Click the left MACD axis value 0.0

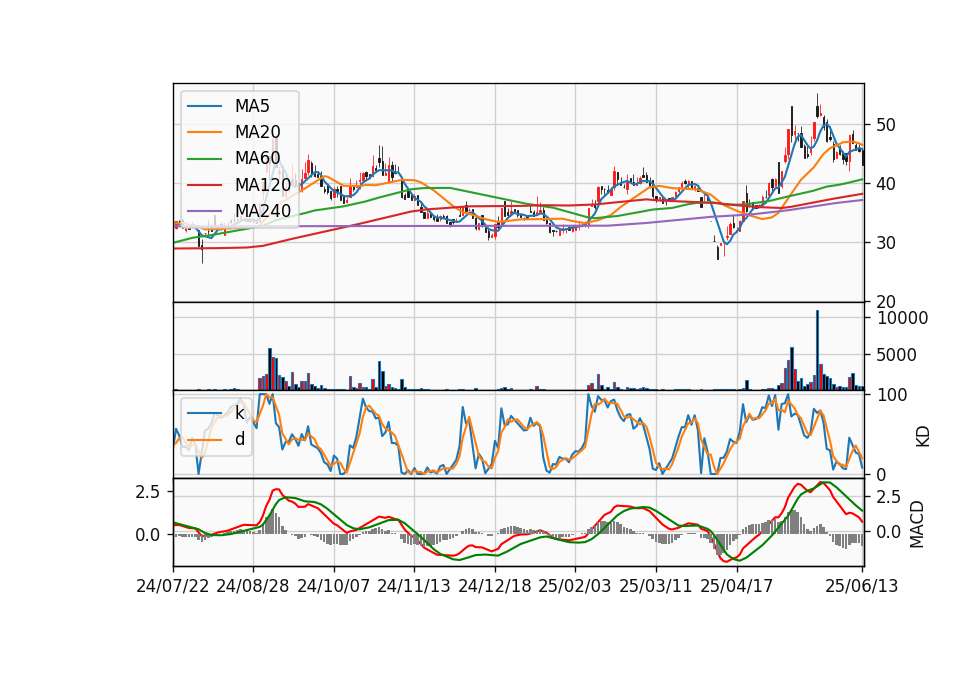tap(148, 534)
